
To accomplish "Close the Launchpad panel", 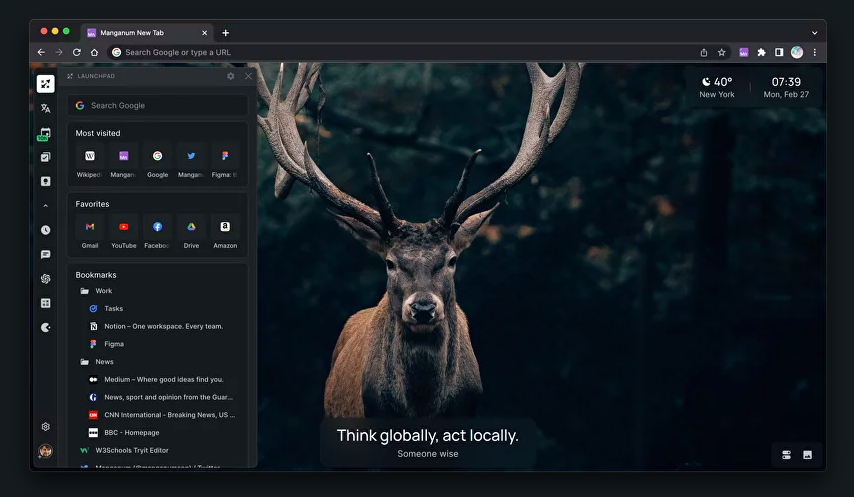I will click(x=248, y=76).
